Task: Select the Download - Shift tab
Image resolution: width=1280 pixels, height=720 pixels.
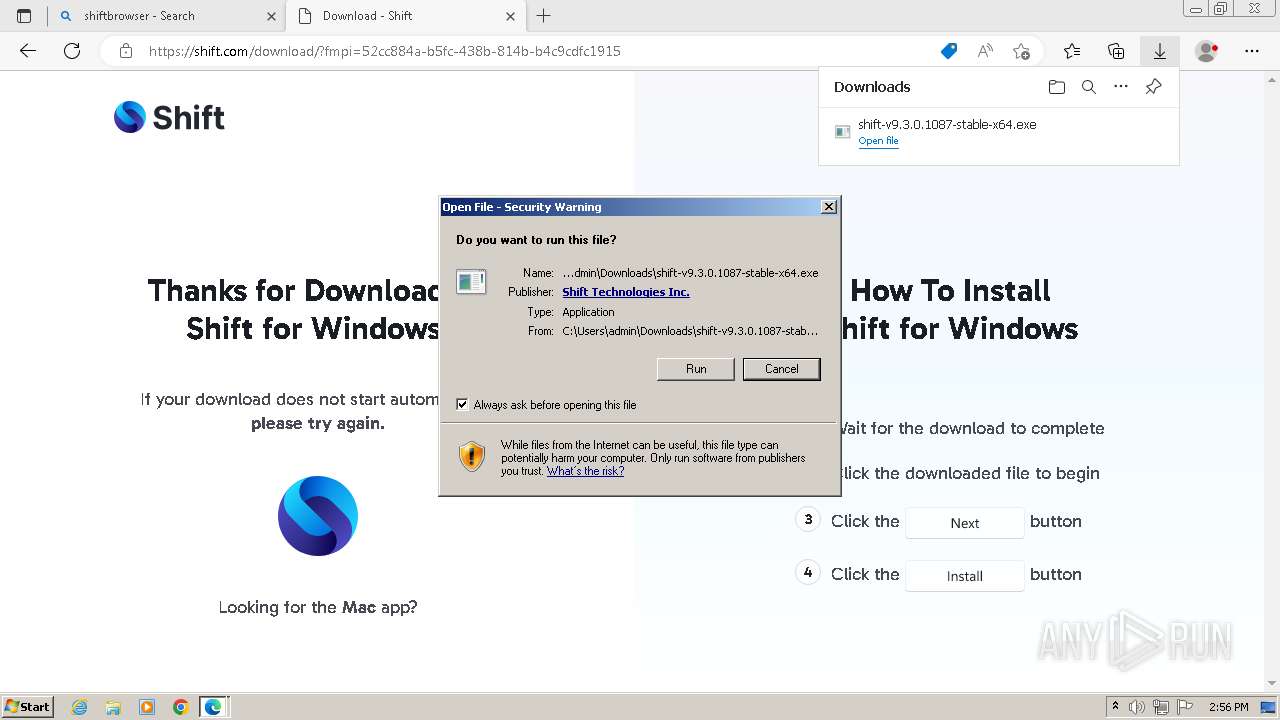Action: (405, 16)
